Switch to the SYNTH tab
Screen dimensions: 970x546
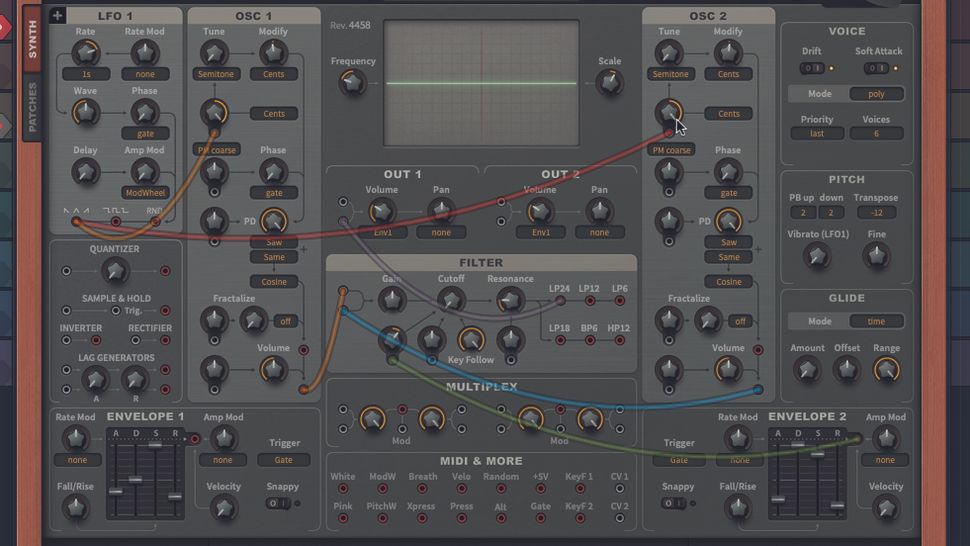coord(32,38)
